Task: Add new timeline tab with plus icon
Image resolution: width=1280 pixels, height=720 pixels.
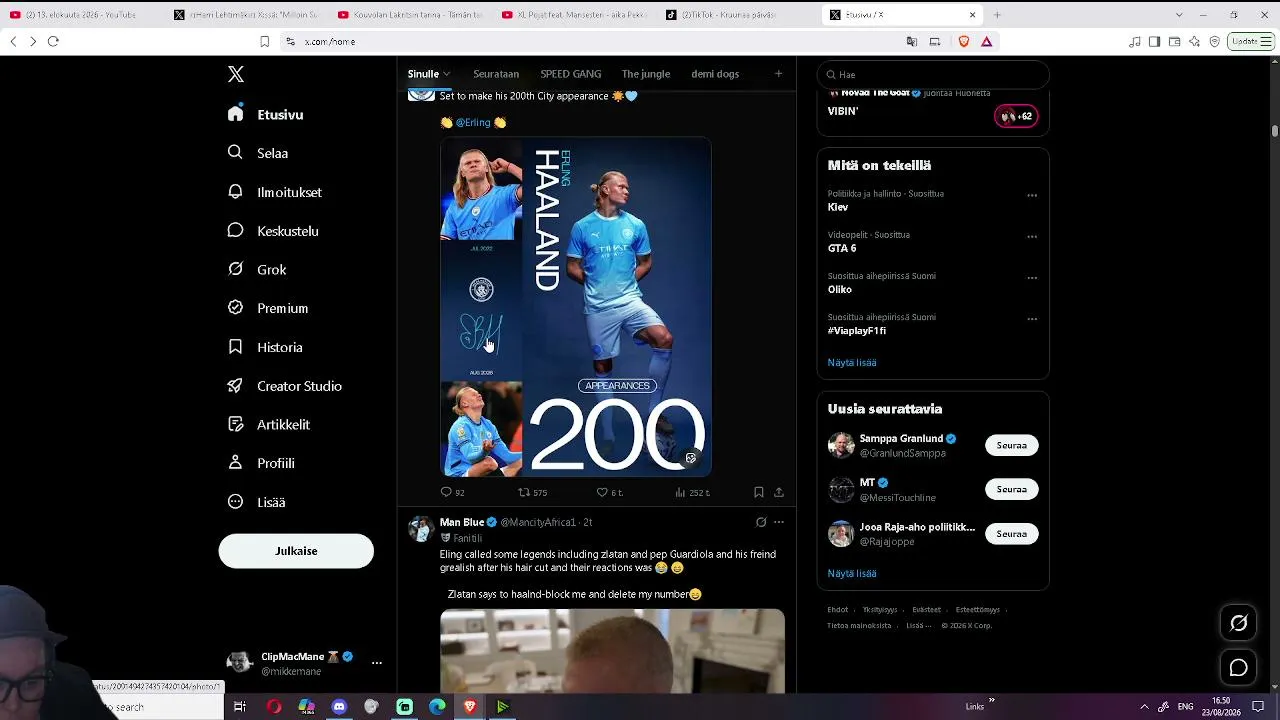Action: 779,73
